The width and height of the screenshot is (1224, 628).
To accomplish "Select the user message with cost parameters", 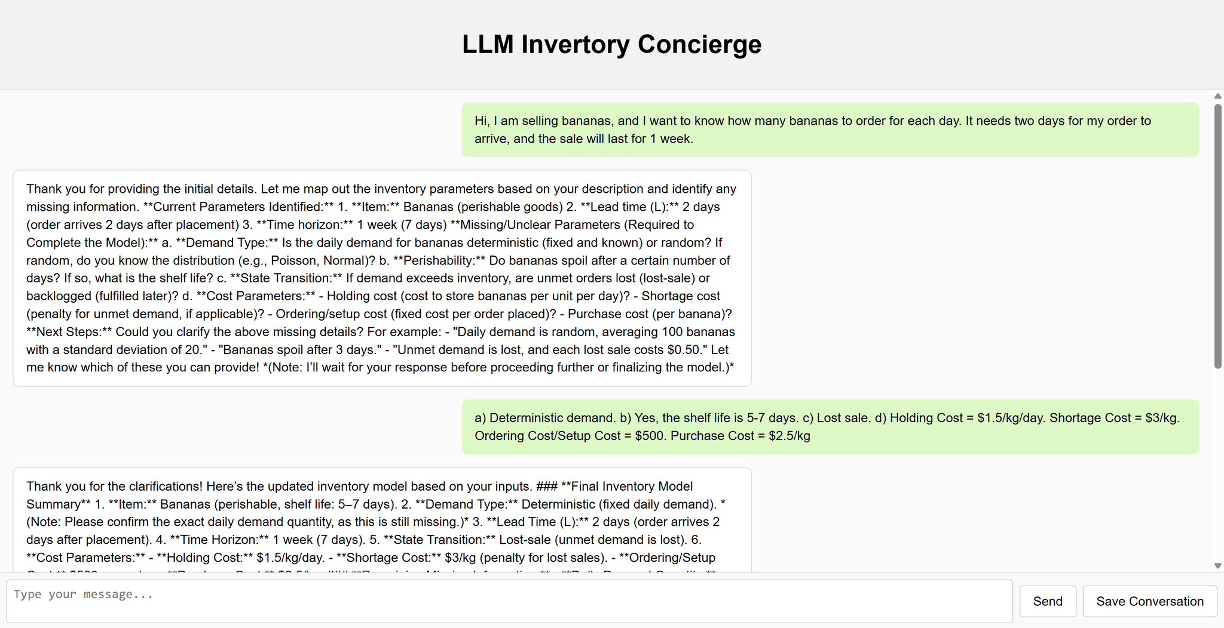I will tap(830, 426).
